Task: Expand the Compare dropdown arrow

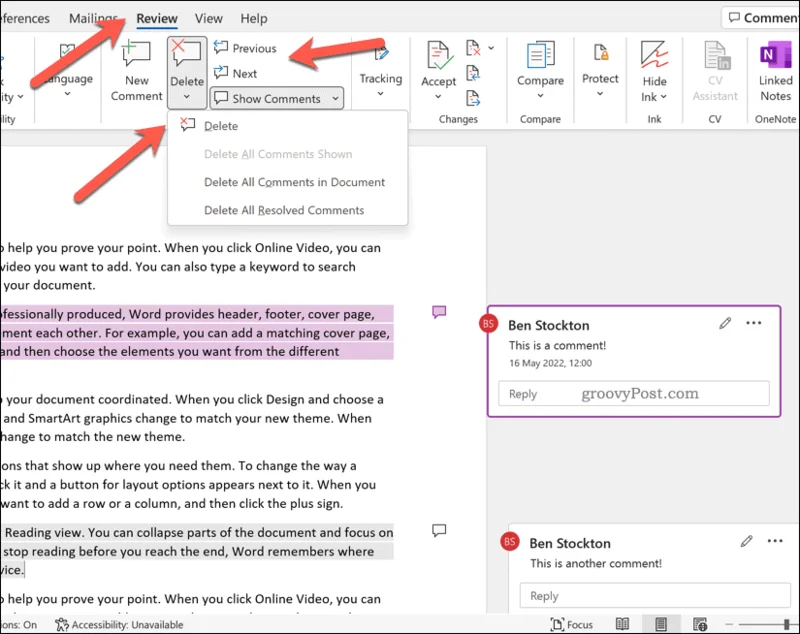Action: pos(540,95)
